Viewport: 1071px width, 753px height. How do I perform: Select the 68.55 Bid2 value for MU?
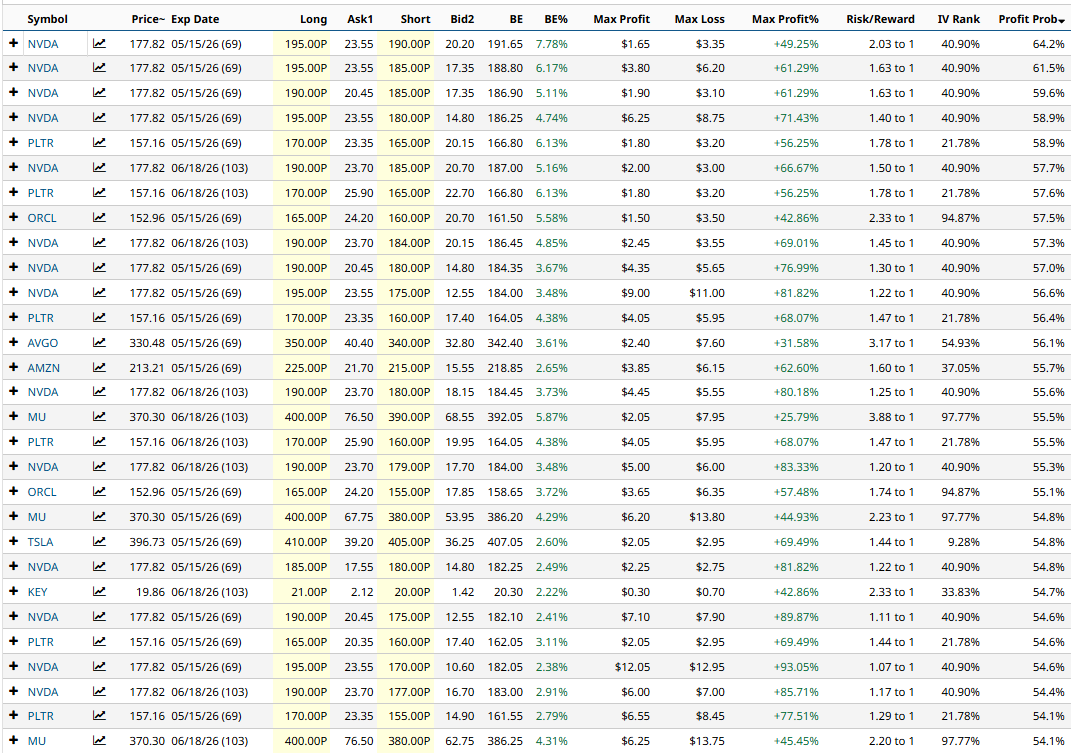[x=460, y=417]
